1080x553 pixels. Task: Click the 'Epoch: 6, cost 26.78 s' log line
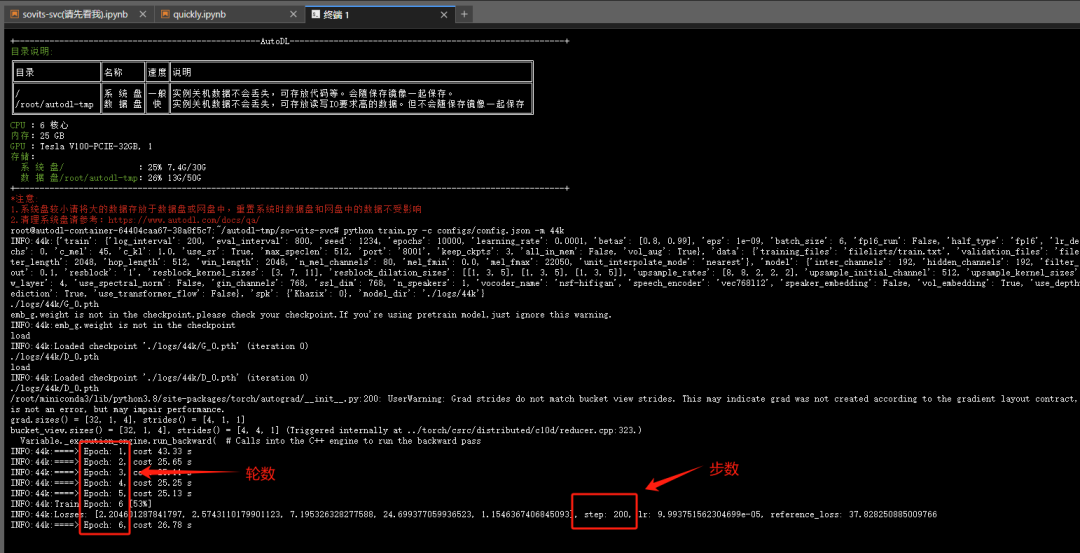tap(101, 525)
